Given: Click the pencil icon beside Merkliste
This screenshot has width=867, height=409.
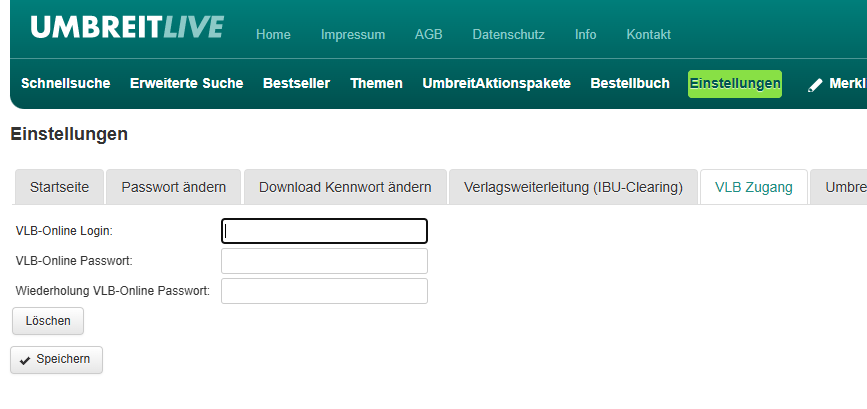Looking at the screenshot, I should tap(815, 85).
